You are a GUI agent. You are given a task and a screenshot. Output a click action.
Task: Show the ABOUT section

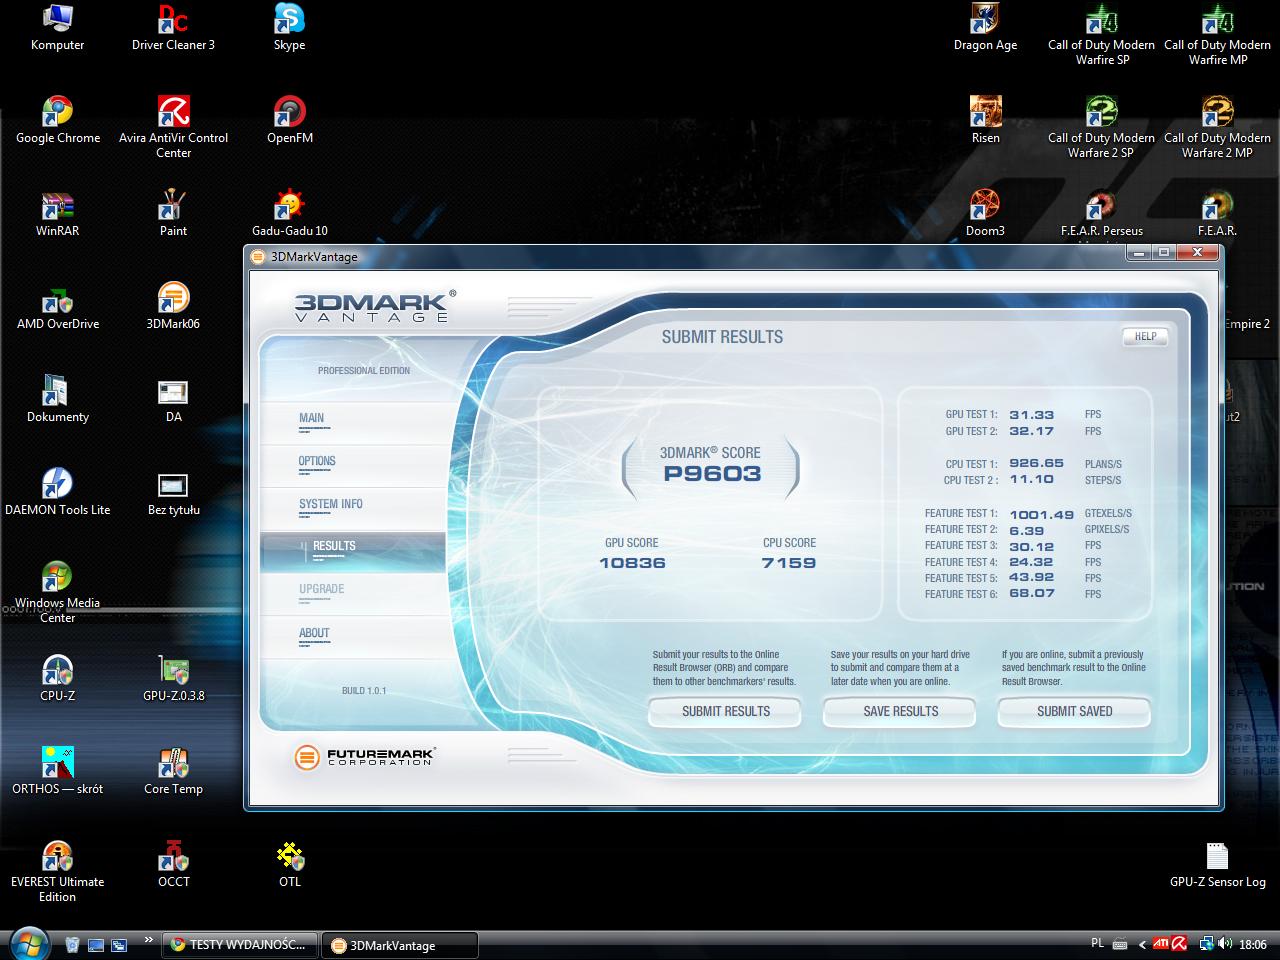pos(352,637)
